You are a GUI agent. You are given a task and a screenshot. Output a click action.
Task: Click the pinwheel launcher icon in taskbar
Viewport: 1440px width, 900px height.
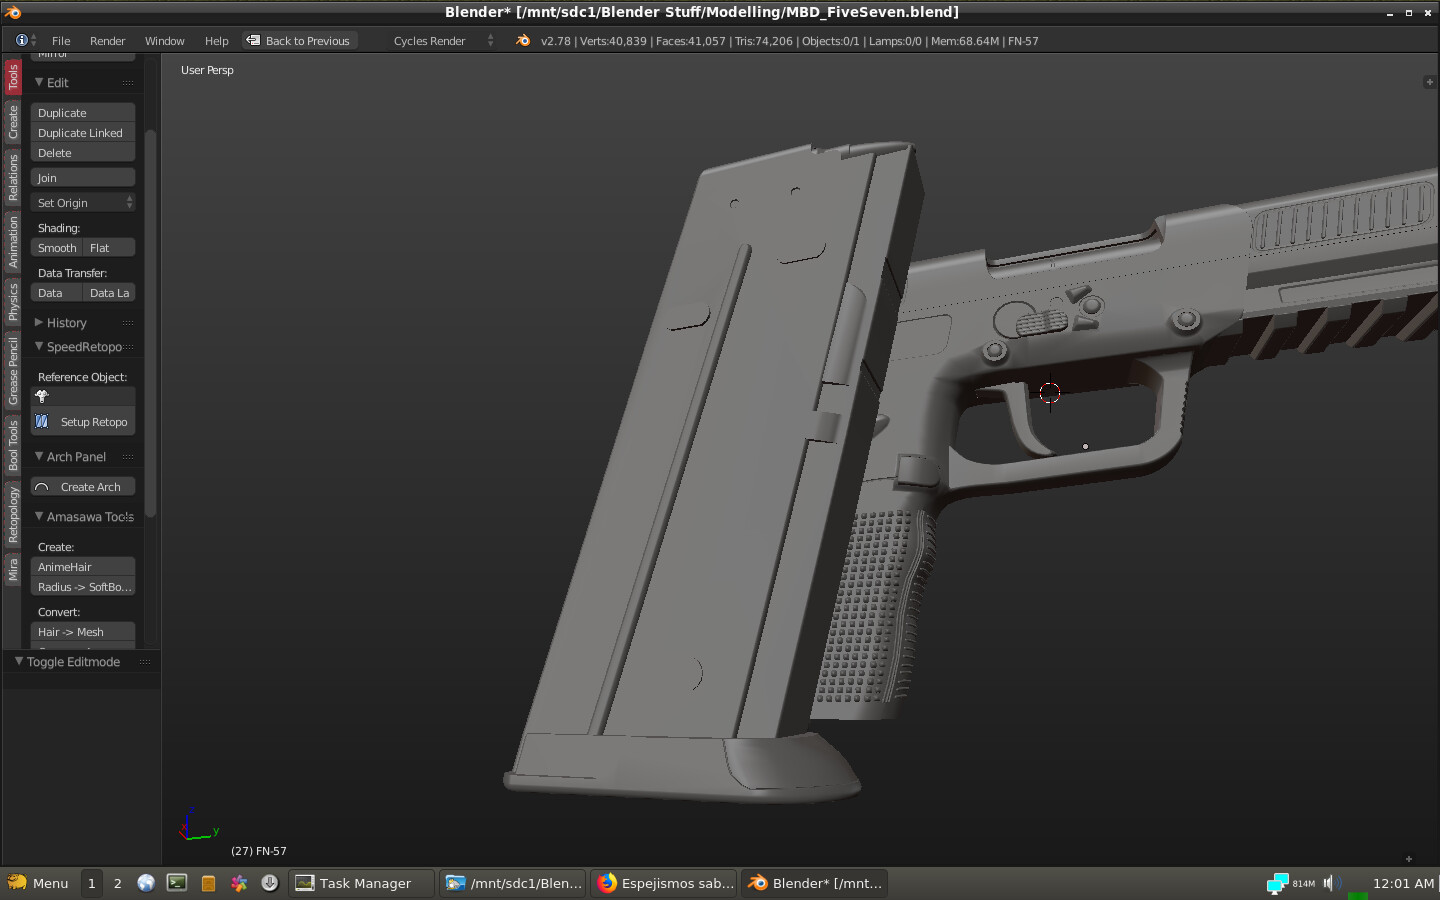(239, 883)
